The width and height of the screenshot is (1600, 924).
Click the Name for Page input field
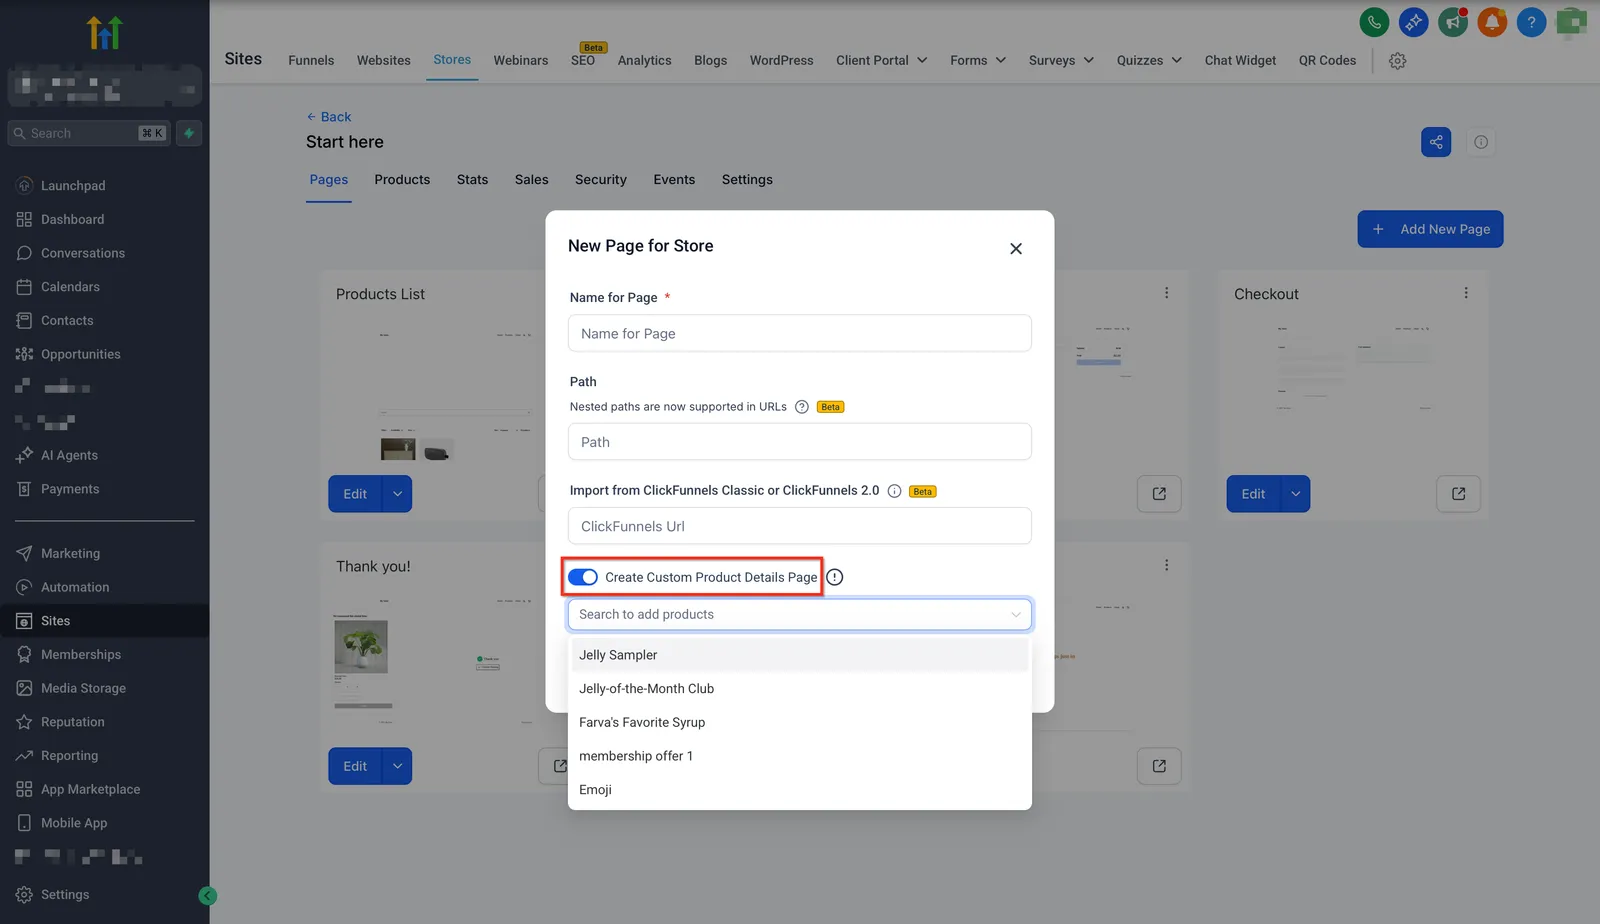800,334
